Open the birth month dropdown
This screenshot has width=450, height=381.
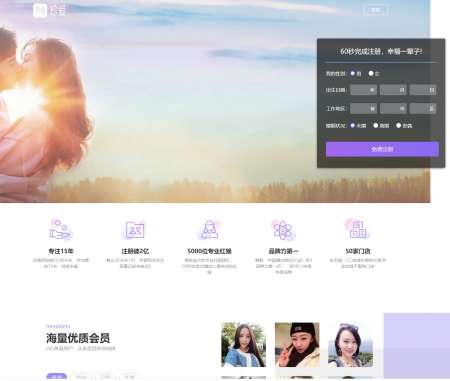[393, 90]
